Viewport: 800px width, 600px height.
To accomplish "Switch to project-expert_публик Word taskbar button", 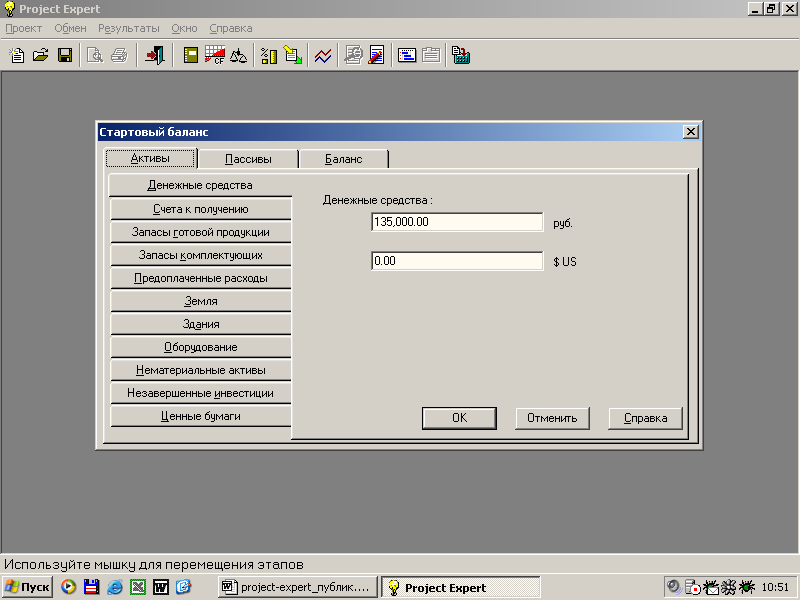I will (x=297, y=587).
